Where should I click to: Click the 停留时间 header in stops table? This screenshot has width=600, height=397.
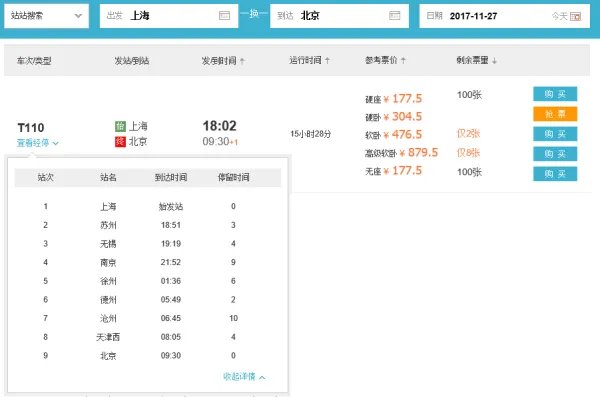233,177
